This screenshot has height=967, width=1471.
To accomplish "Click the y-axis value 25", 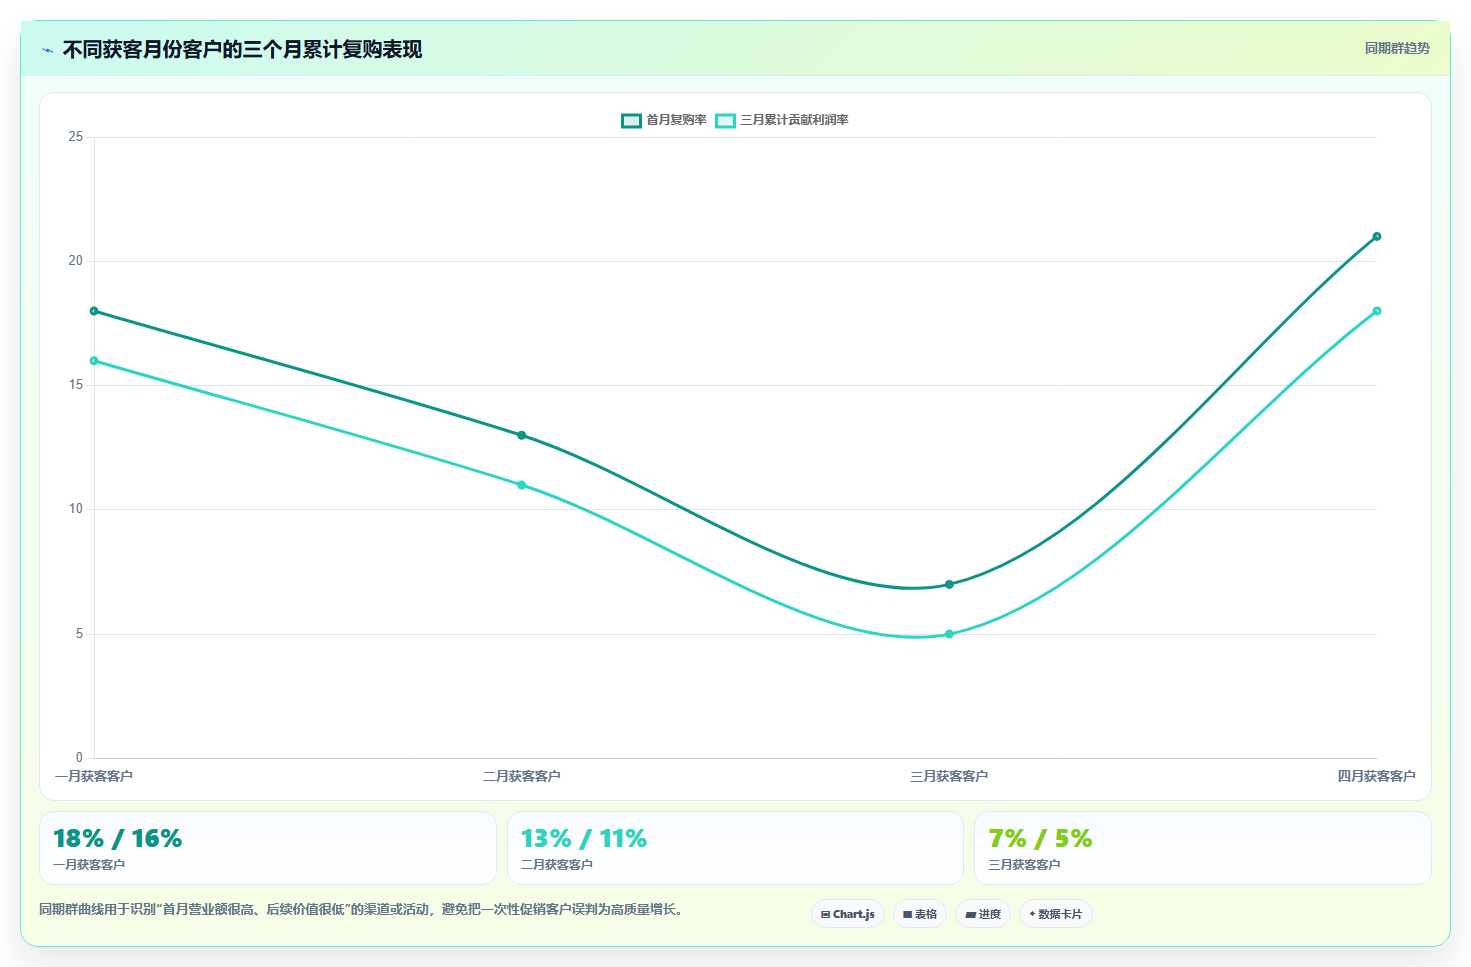I will coord(76,137).
